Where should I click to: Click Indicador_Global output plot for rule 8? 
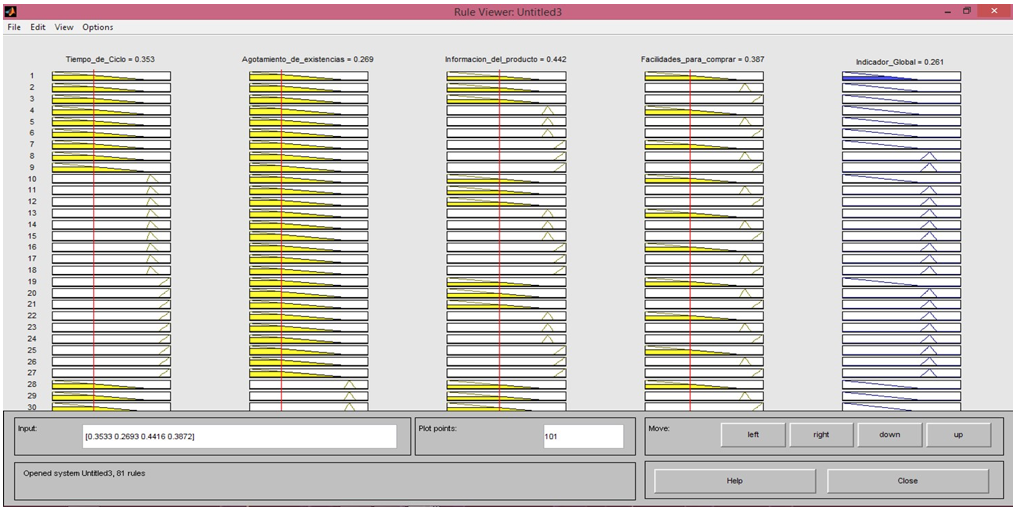[902, 156]
